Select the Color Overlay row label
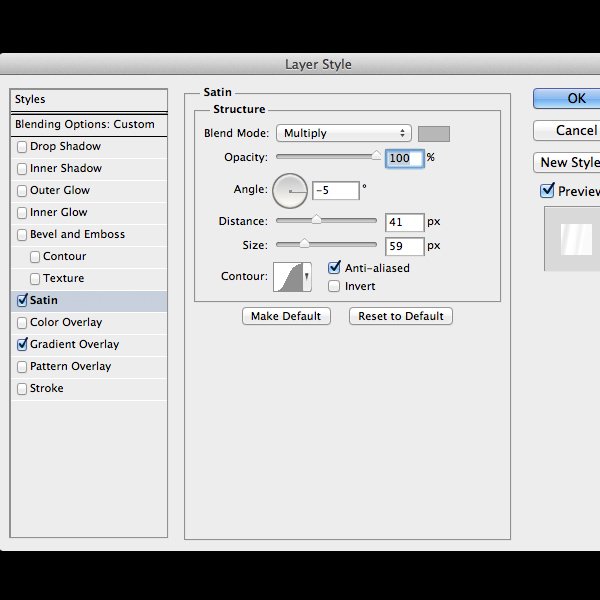The height and width of the screenshot is (600, 600). tap(66, 322)
